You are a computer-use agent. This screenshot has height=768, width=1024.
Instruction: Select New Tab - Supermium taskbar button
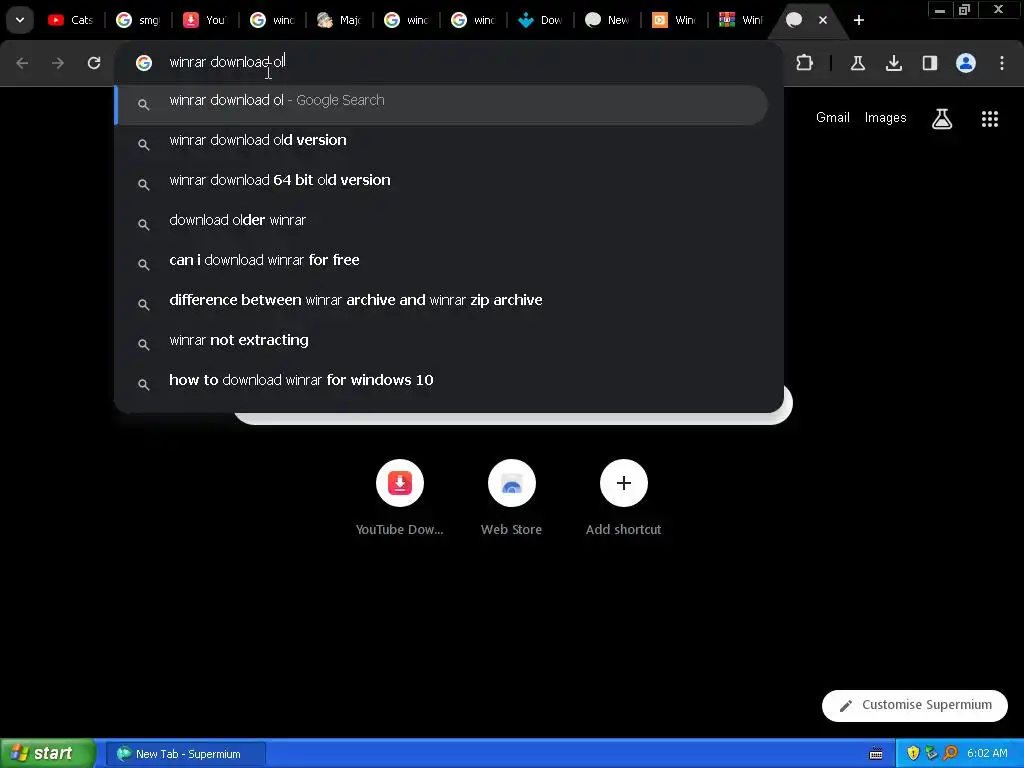(186, 754)
